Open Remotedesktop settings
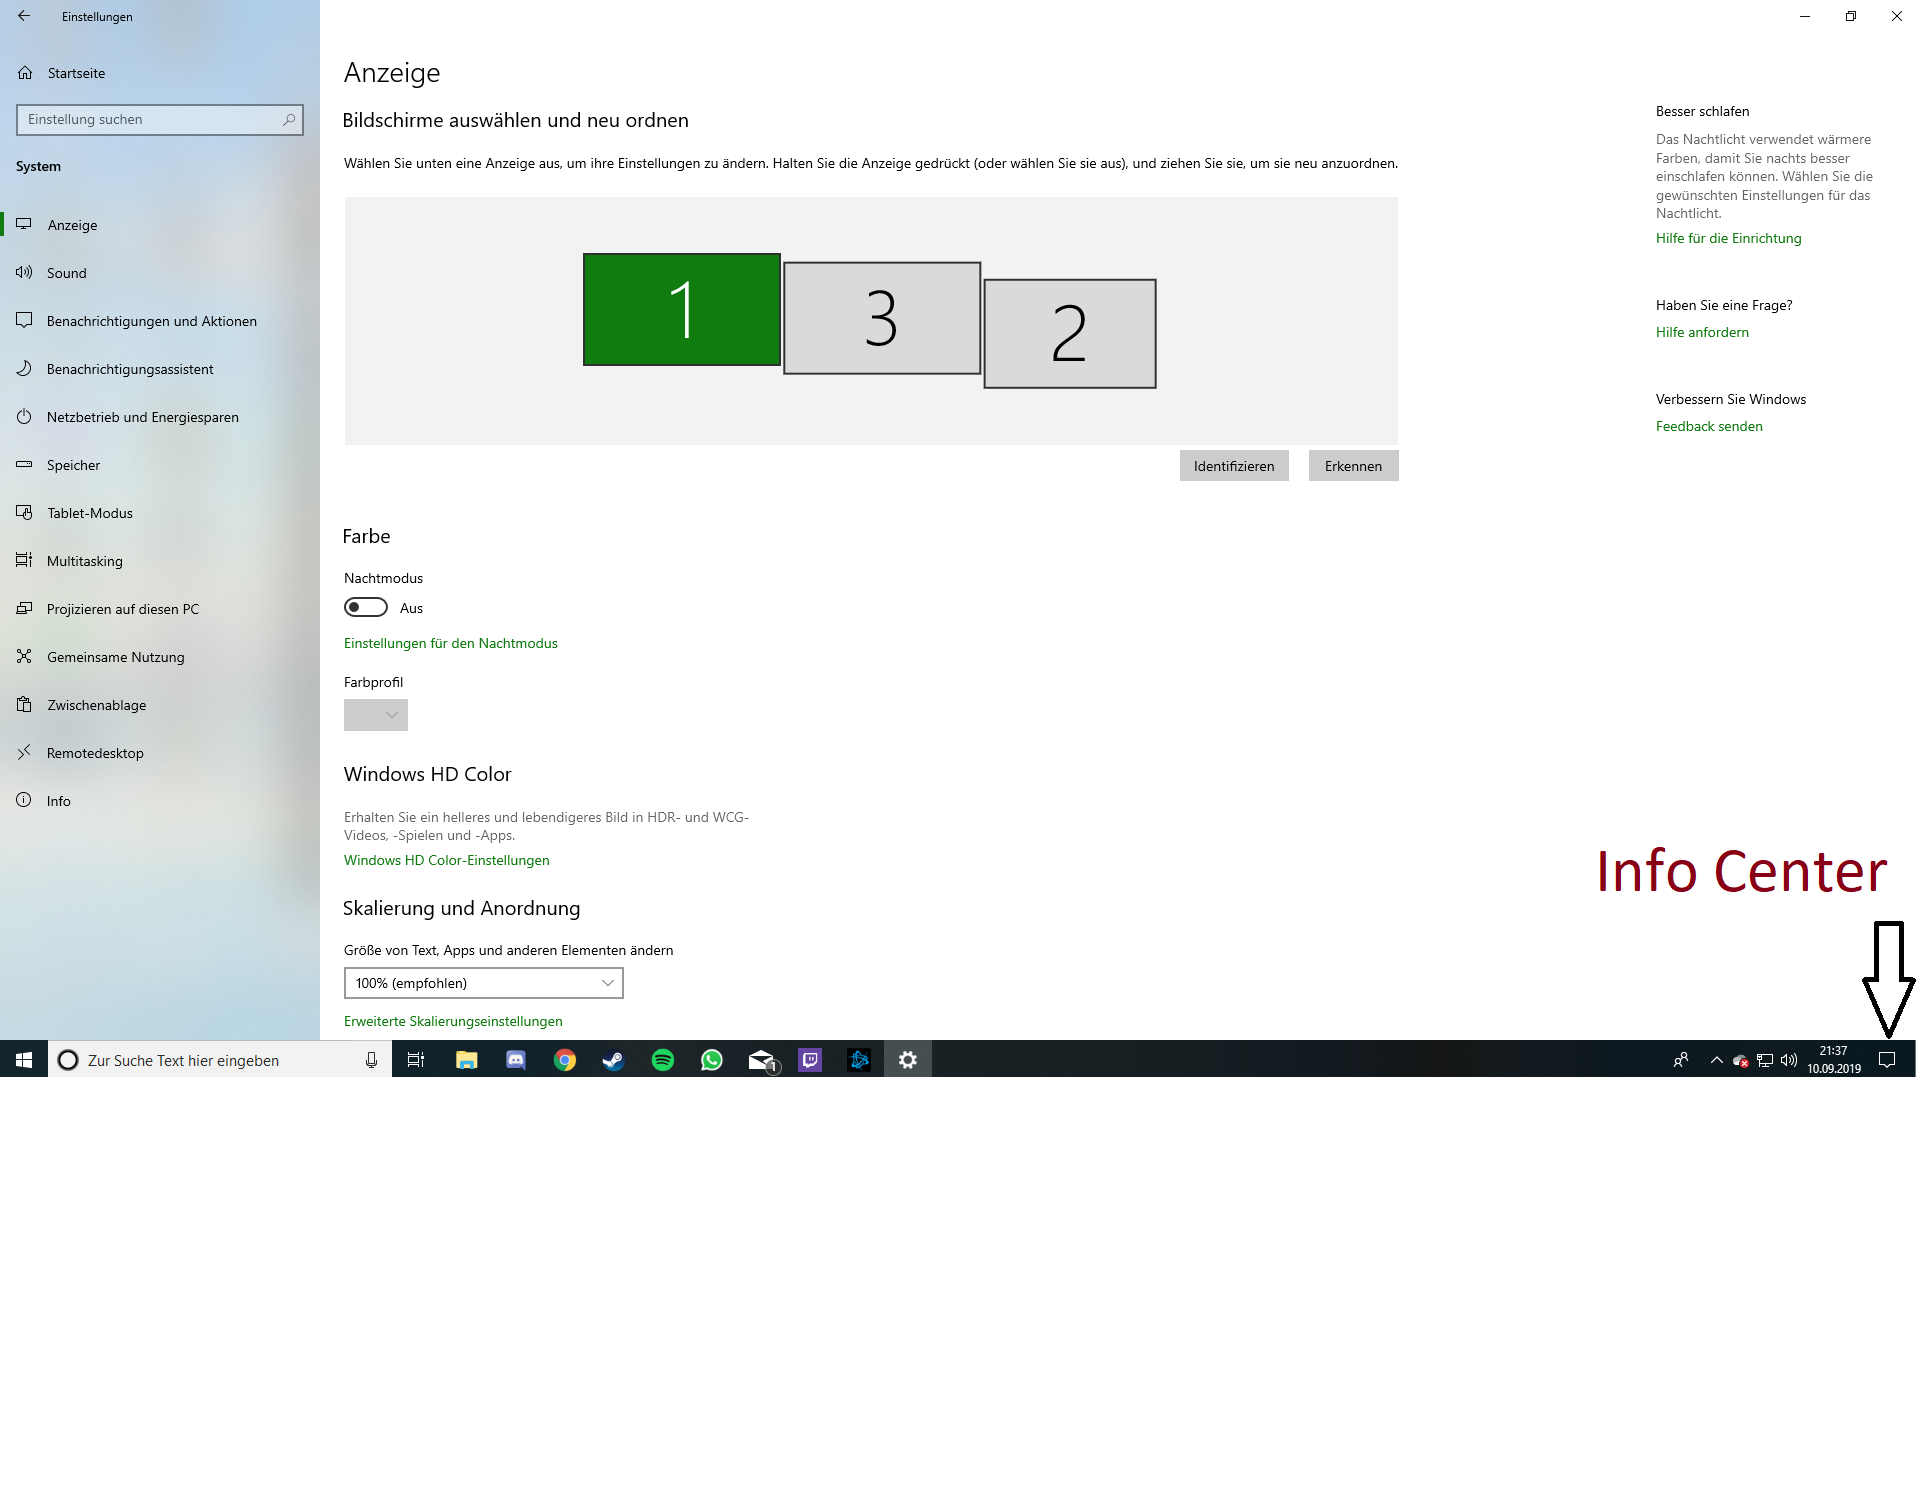This screenshot has height=1488, width=1916. (x=95, y=753)
